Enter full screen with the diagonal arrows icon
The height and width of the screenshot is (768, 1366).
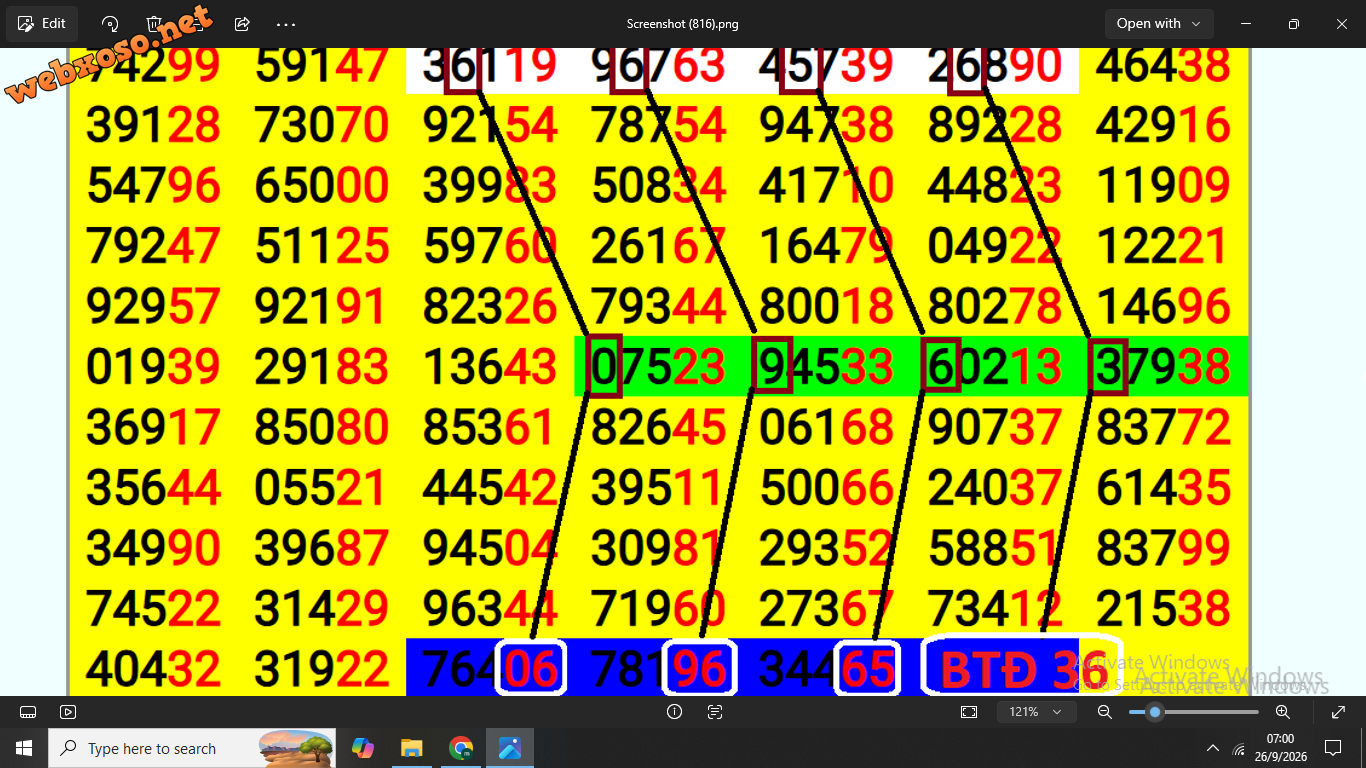[1338, 712]
